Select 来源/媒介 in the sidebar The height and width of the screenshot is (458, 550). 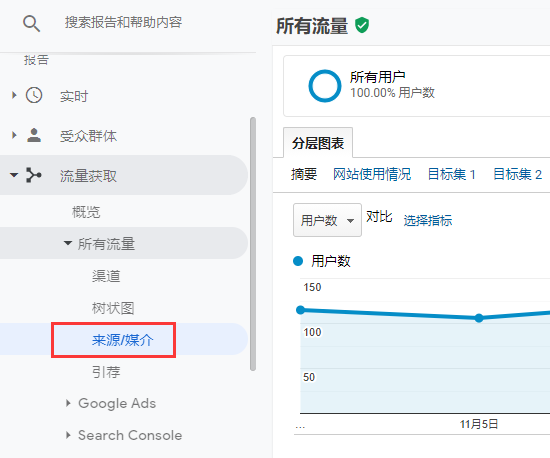(x=123, y=340)
